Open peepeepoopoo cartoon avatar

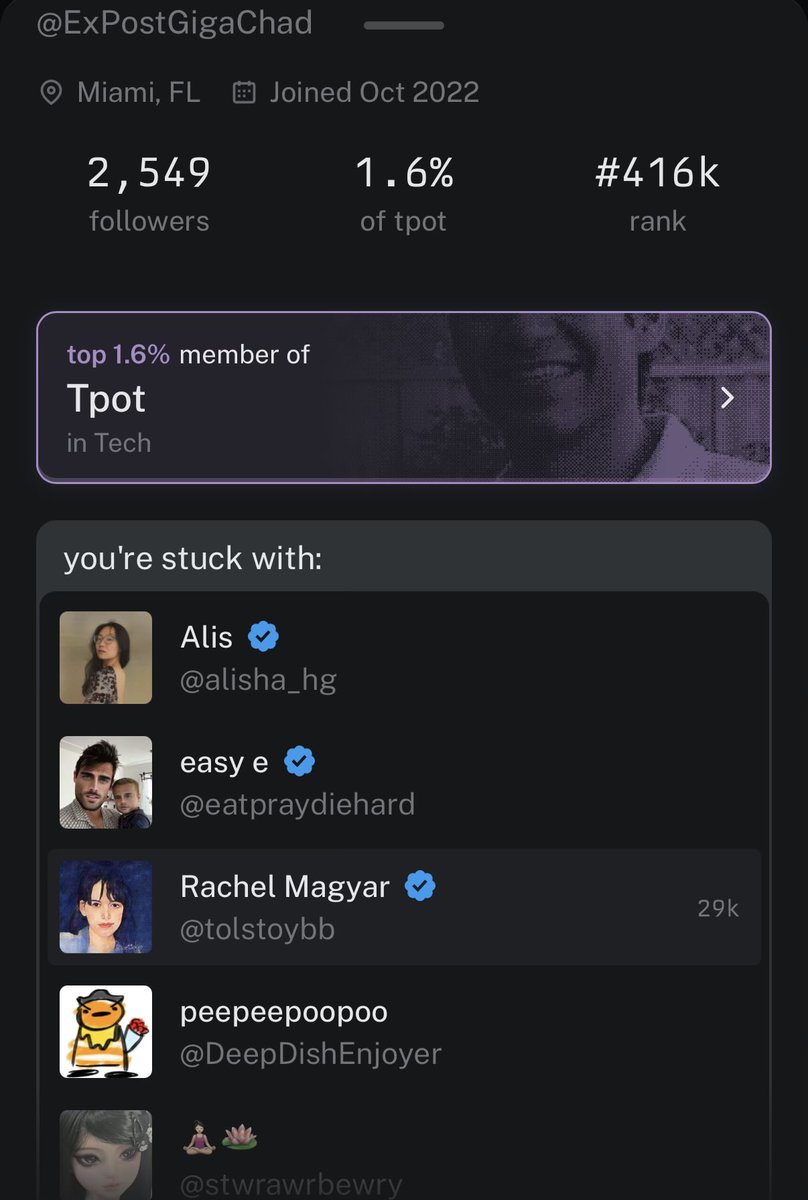click(106, 1032)
